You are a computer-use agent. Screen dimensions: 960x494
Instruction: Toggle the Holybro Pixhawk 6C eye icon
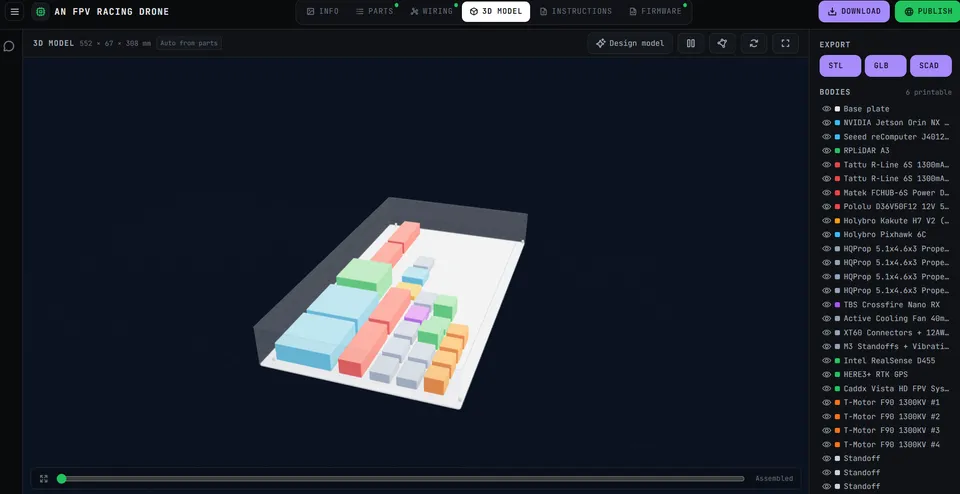(x=827, y=234)
